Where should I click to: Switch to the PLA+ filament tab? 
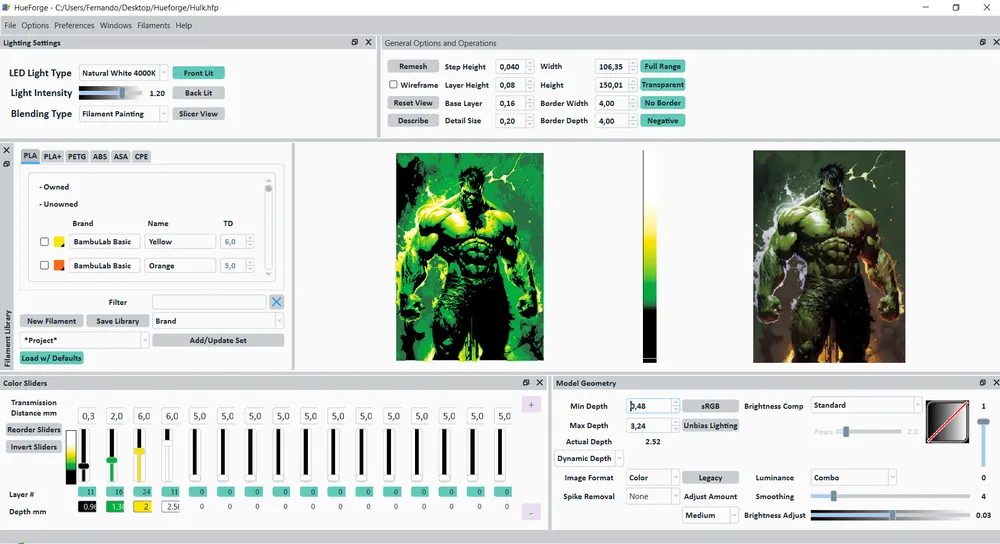[x=52, y=156]
